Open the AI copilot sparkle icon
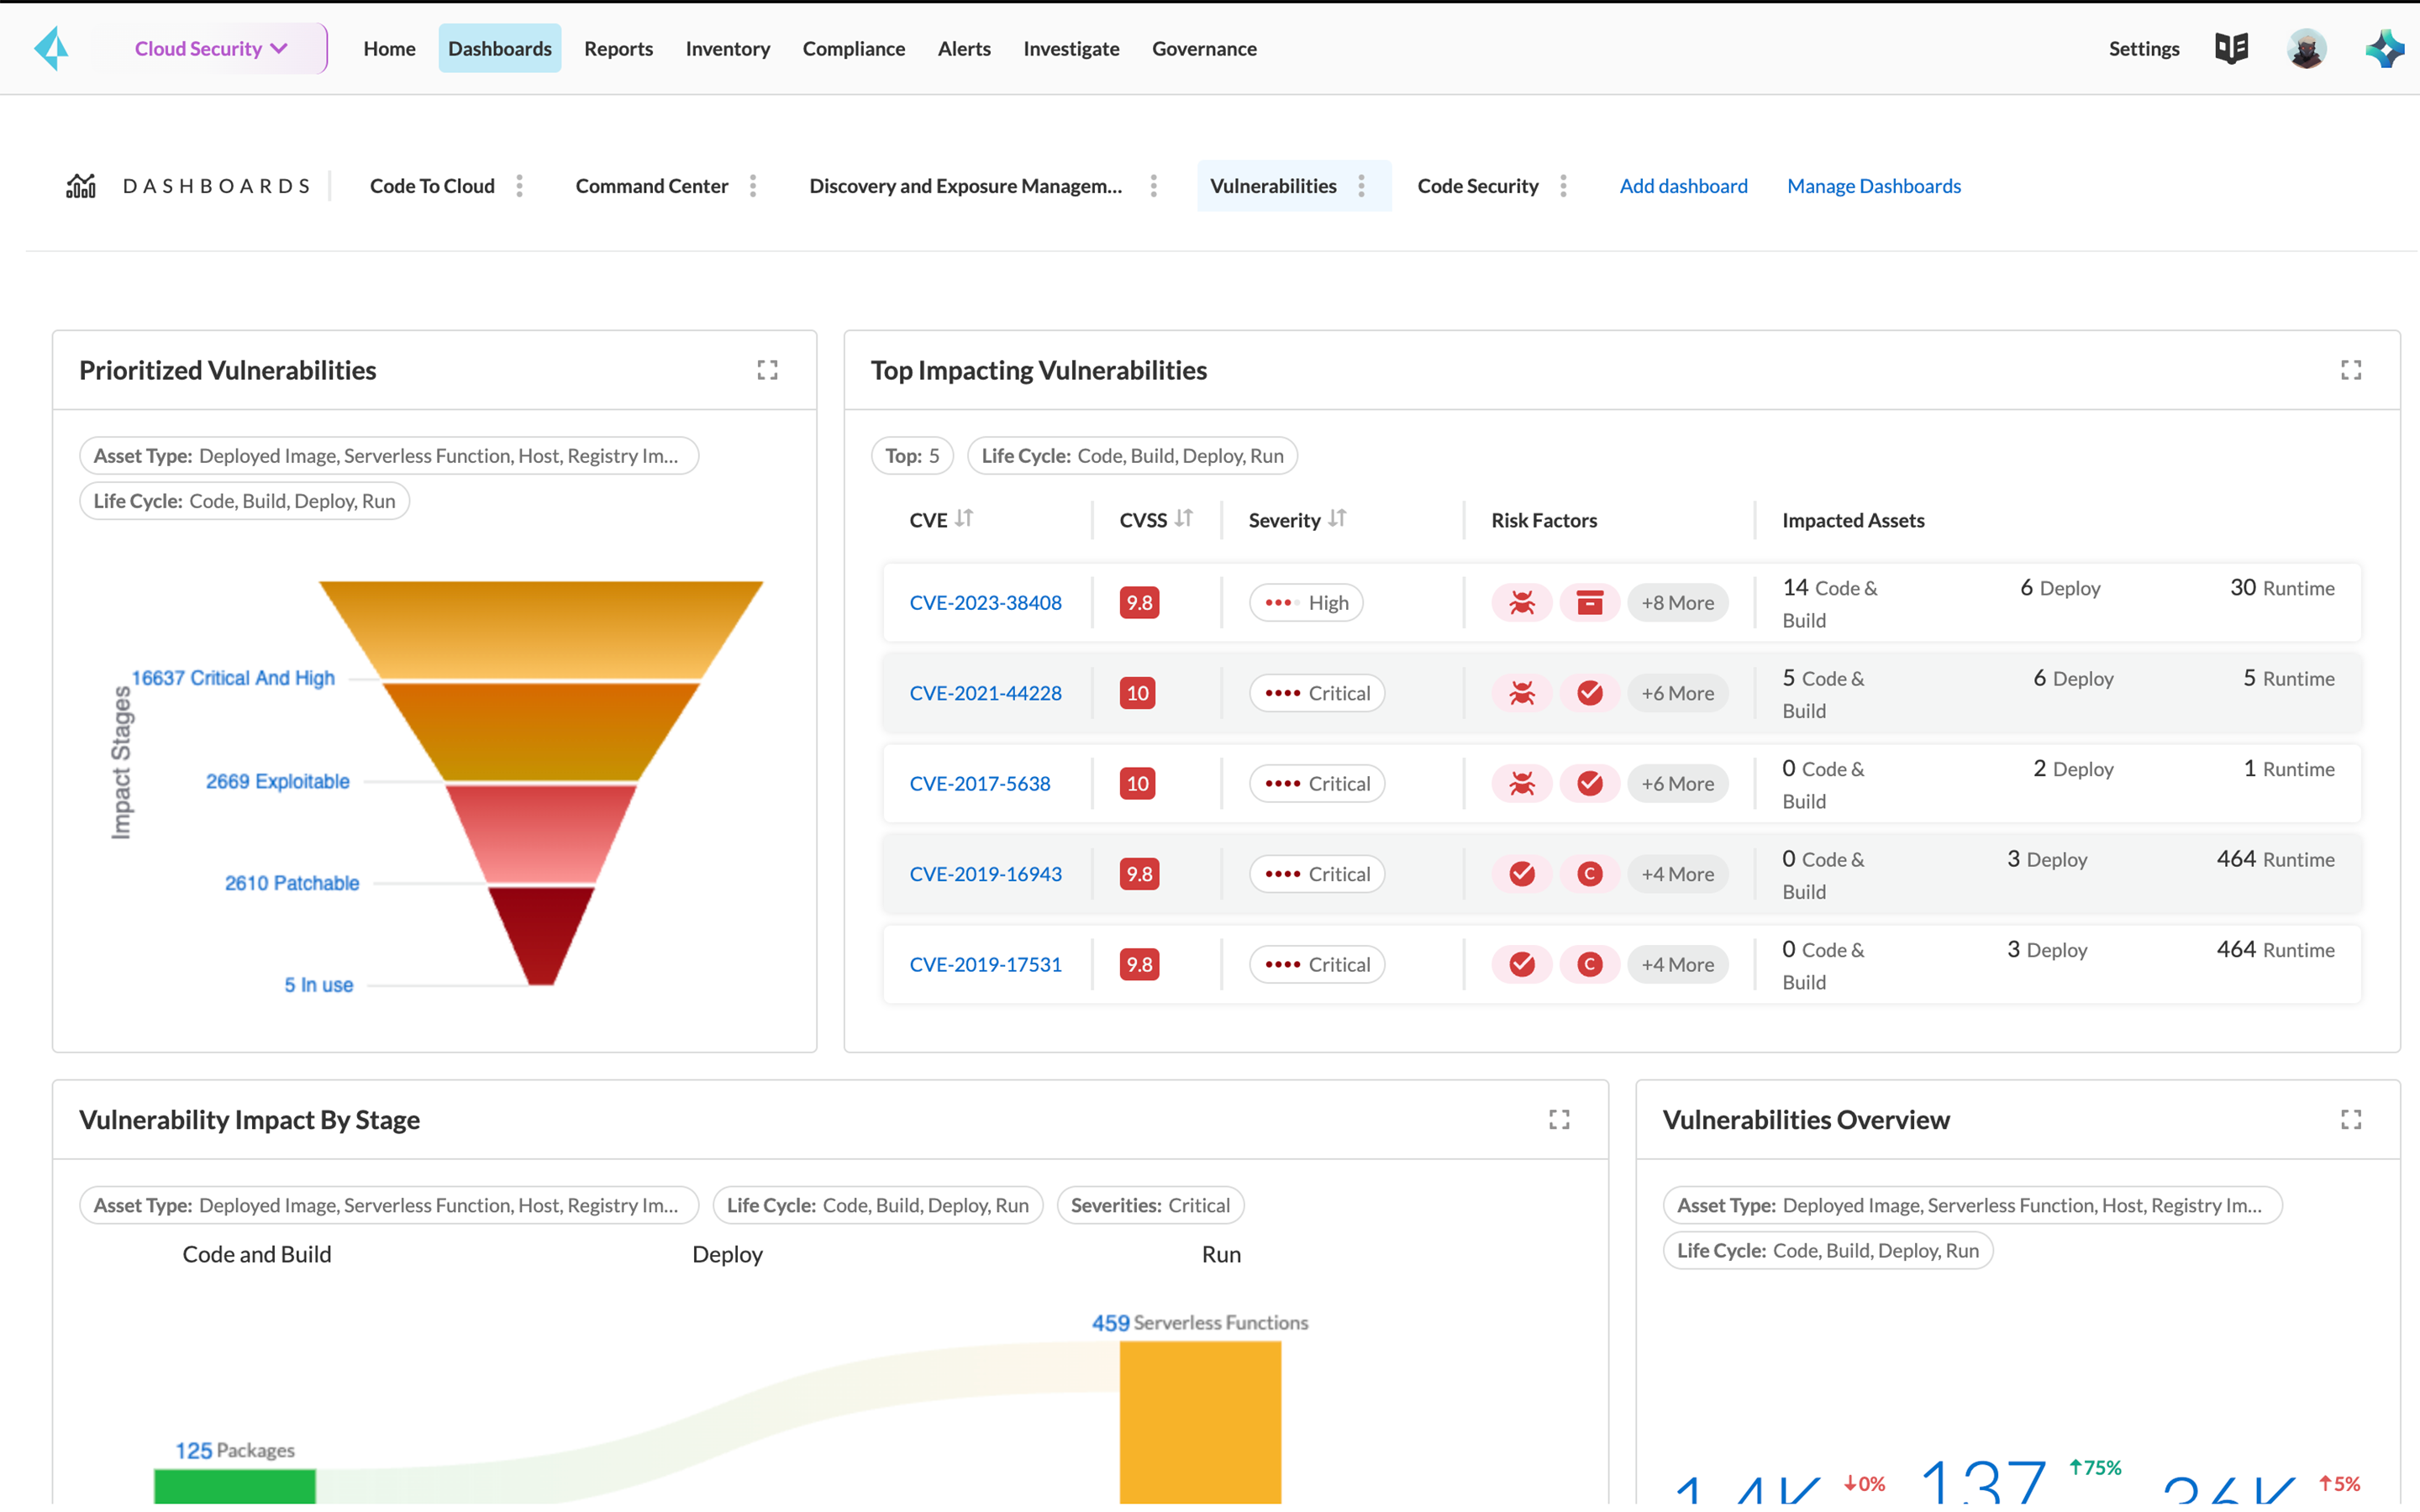 pyautogui.click(x=2384, y=48)
